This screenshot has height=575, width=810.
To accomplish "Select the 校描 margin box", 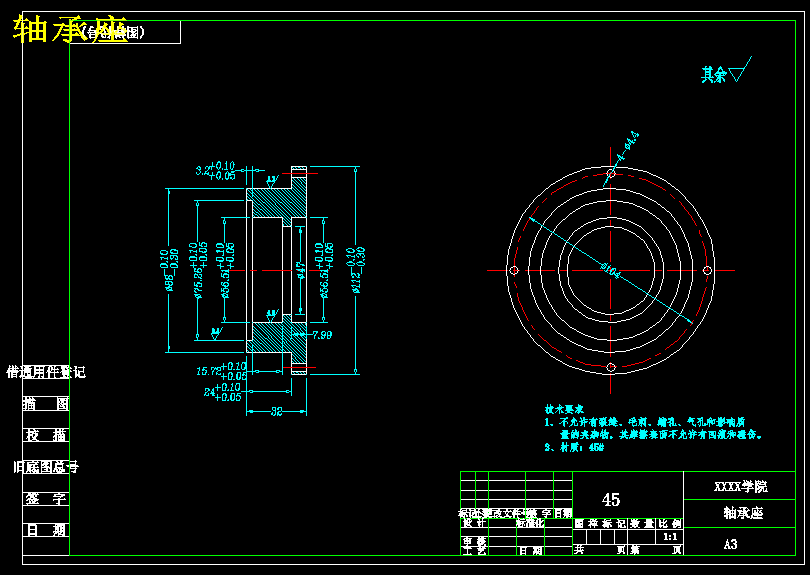I will [46, 435].
